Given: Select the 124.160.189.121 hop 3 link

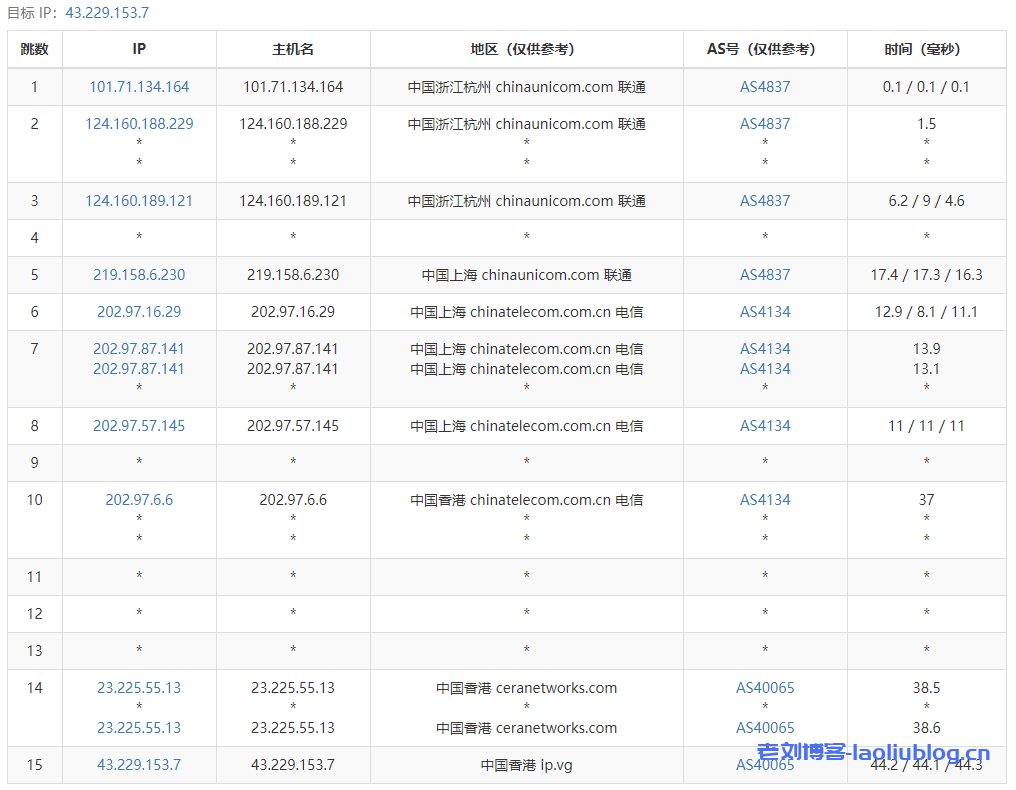Looking at the screenshot, I should (139, 201).
